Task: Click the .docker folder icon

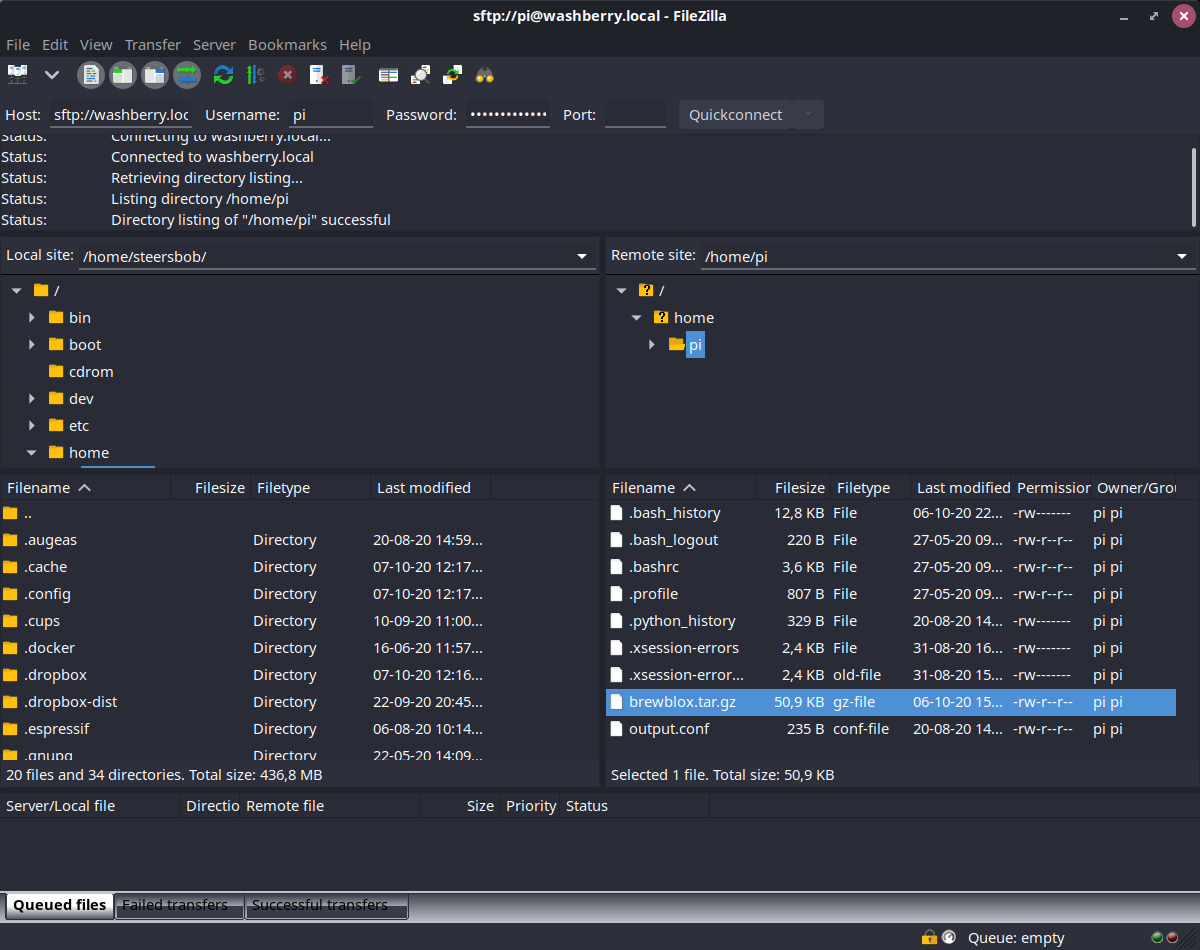Action: tap(11, 648)
